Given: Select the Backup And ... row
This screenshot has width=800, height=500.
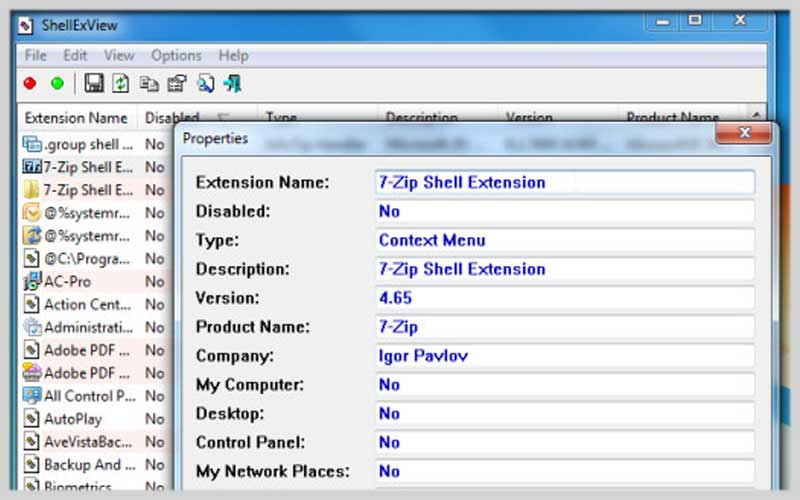Looking at the screenshot, I should pyautogui.click(x=94, y=465).
